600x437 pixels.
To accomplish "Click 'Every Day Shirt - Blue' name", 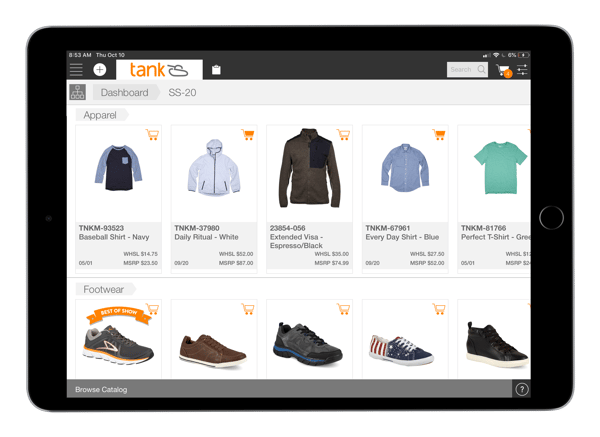I will [x=402, y=237].
